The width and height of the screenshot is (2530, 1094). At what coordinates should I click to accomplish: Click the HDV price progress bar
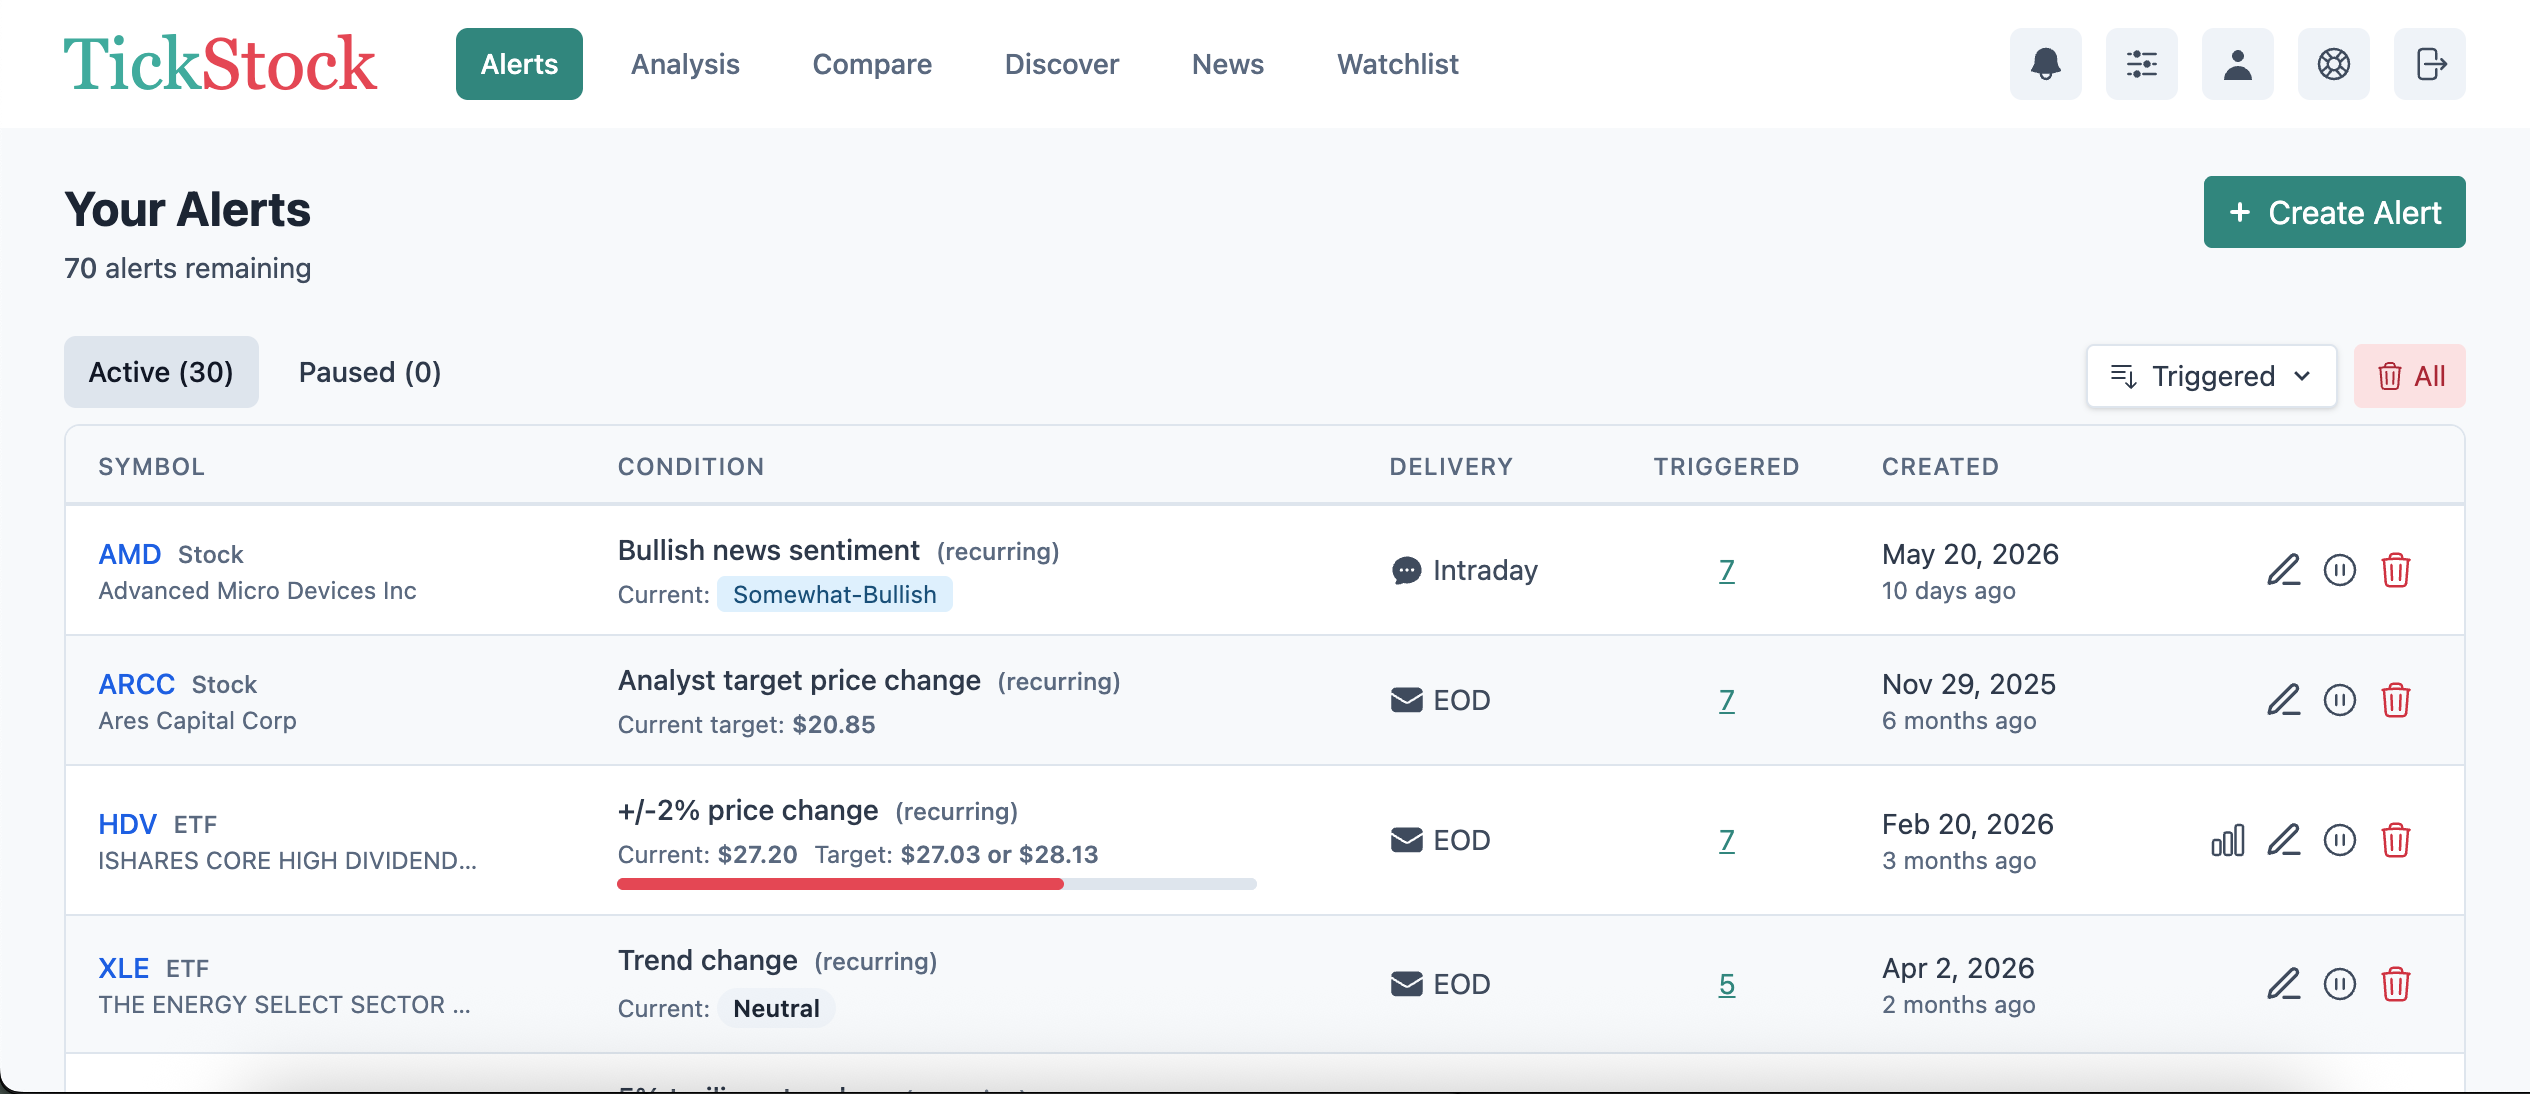(x=936, y=884)
